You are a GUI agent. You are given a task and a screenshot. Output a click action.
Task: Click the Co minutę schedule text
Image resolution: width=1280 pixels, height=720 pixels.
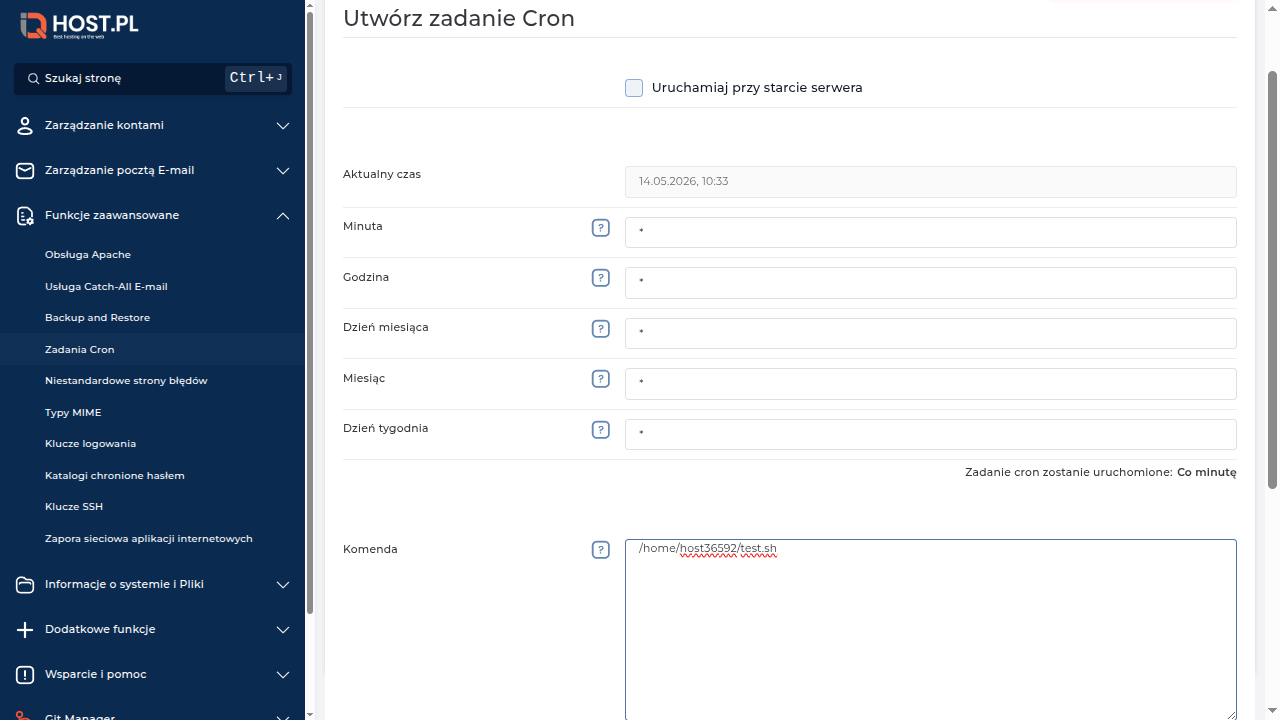click(x=1207, y=472)
